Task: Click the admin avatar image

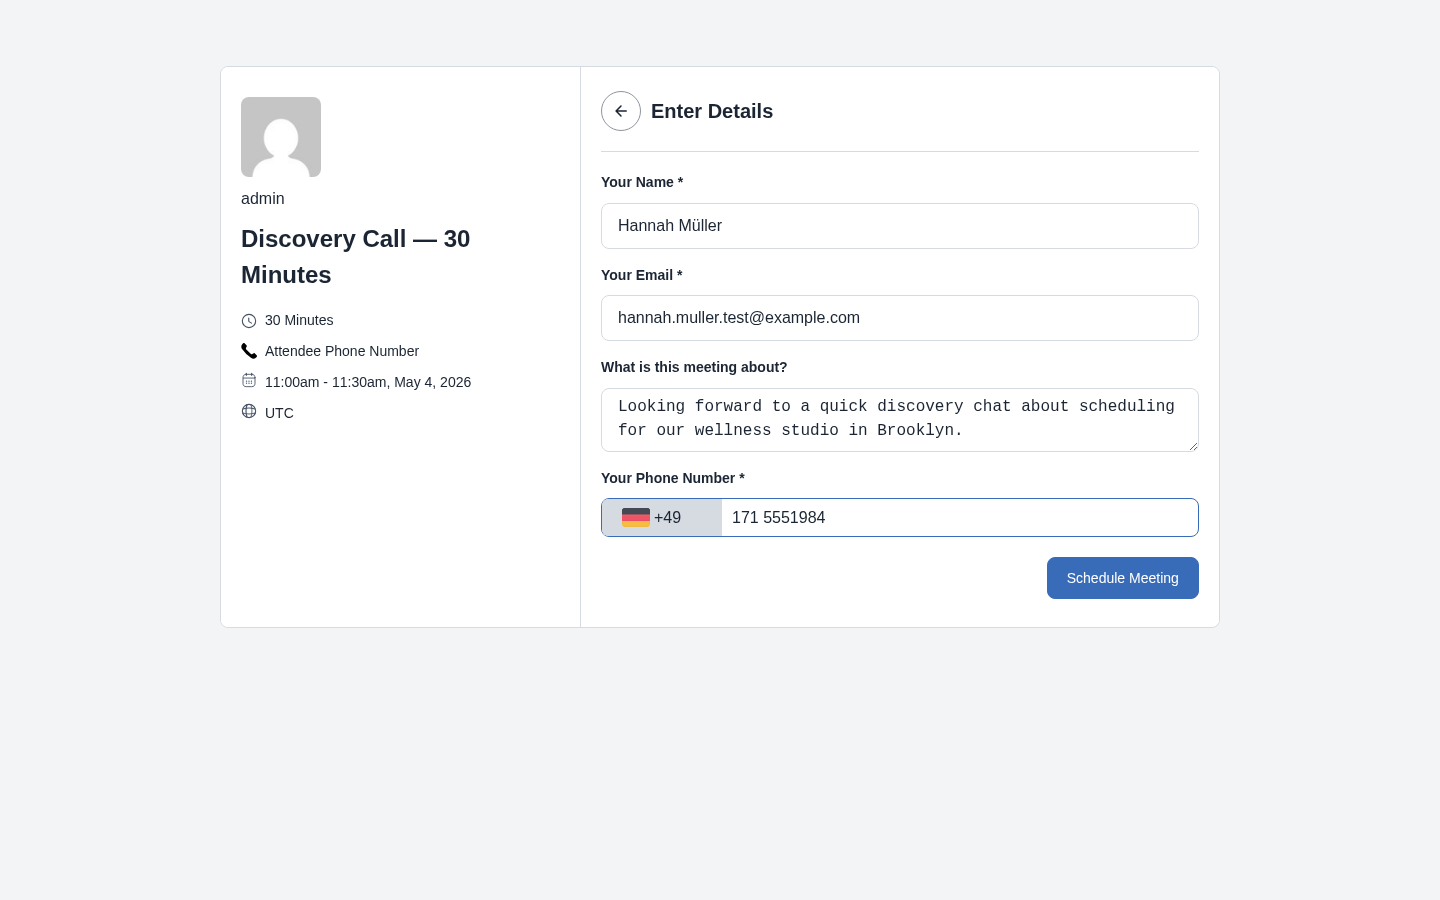Action: click(x=281, y=137)
